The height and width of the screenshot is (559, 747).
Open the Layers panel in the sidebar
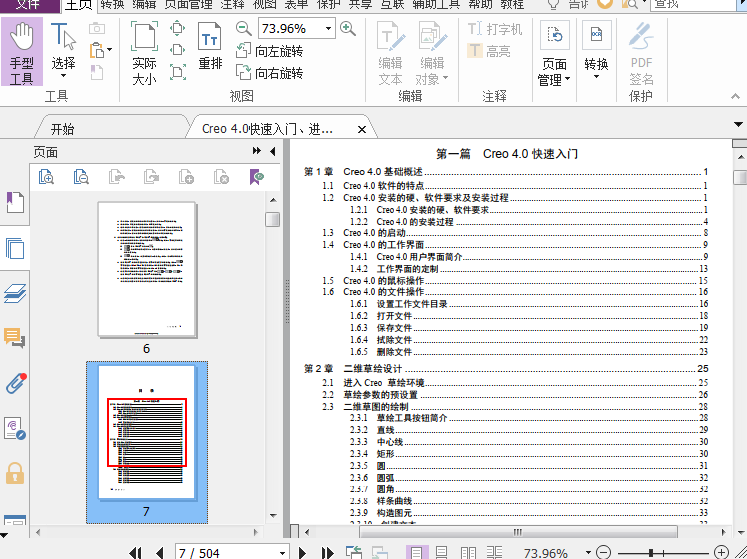click(15, 294)
